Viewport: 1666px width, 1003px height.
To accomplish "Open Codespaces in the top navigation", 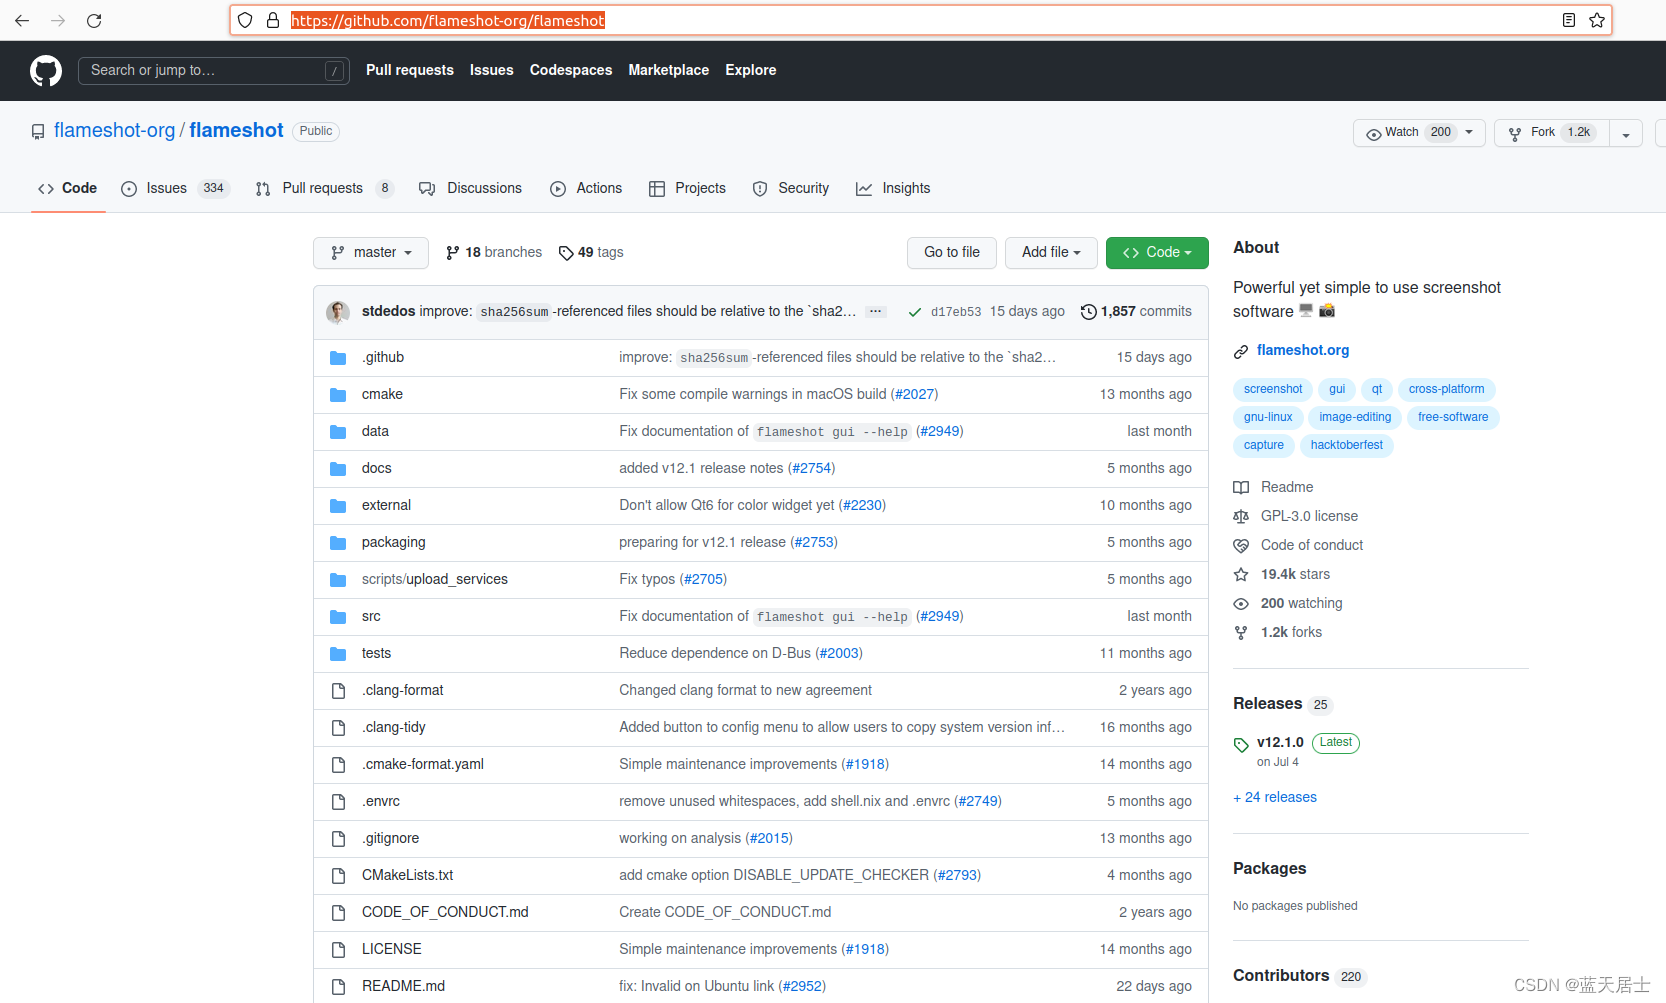I will (x=571, y=71).
